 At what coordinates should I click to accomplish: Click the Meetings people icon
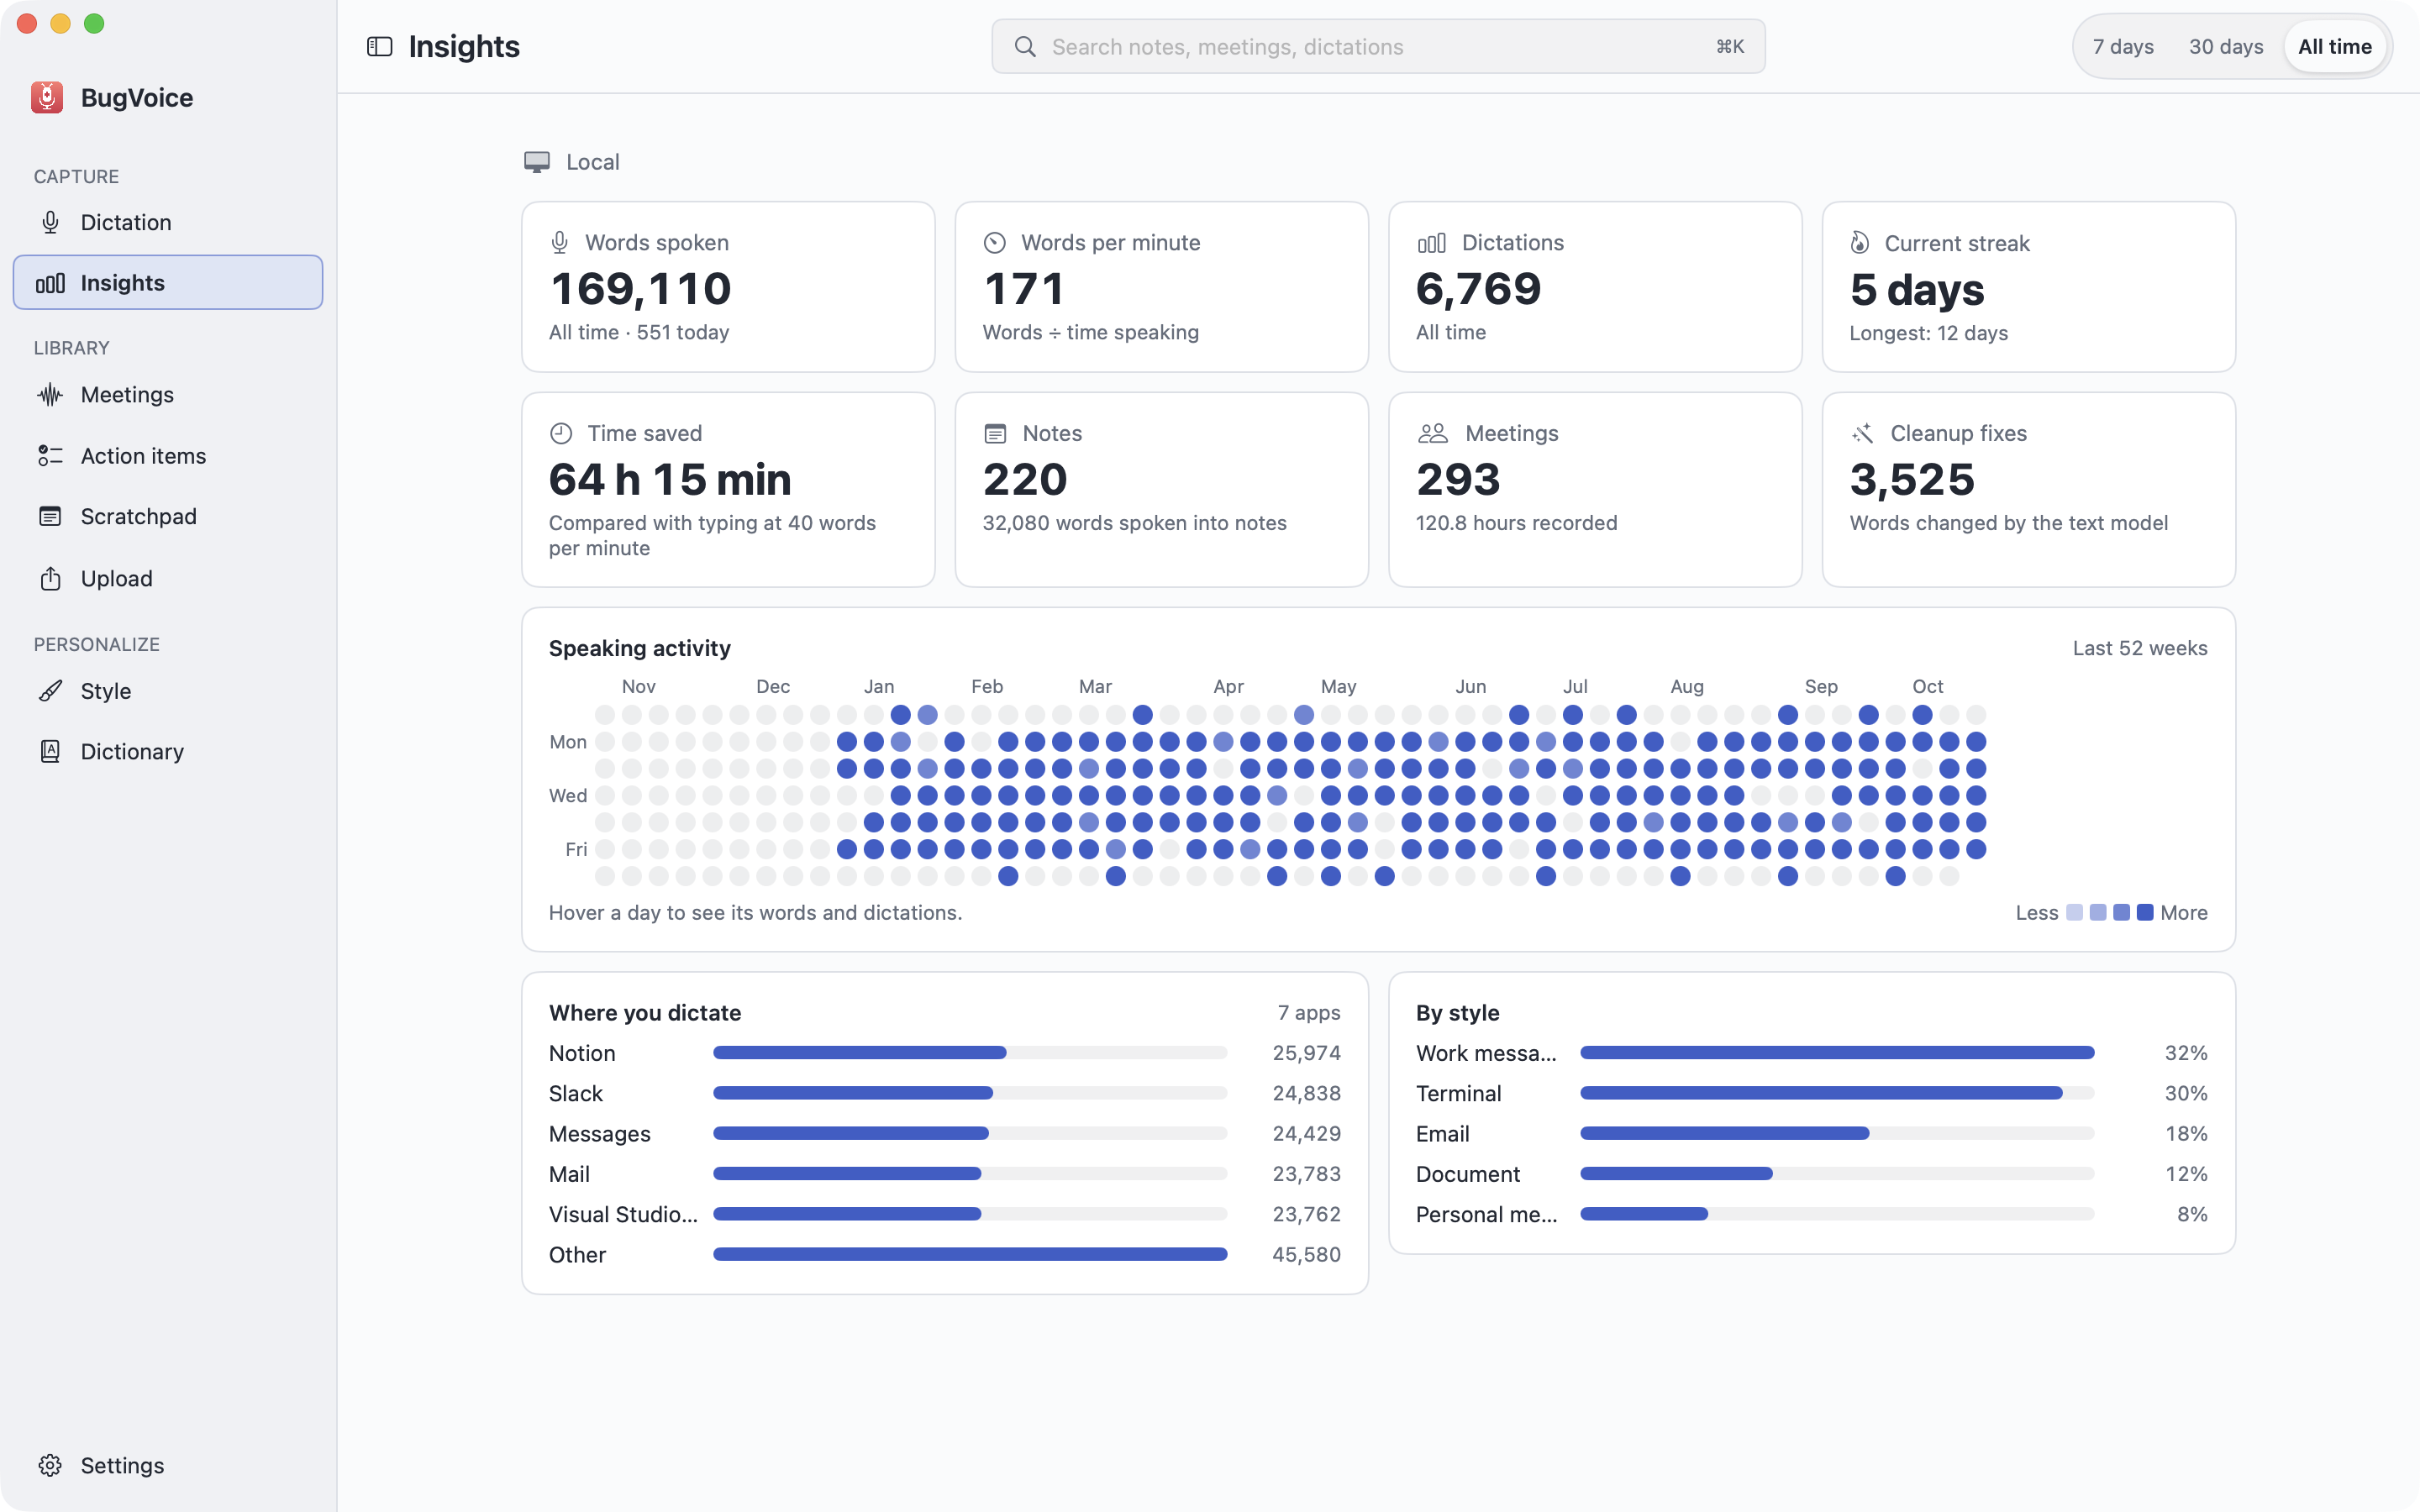click(1432, 433)
